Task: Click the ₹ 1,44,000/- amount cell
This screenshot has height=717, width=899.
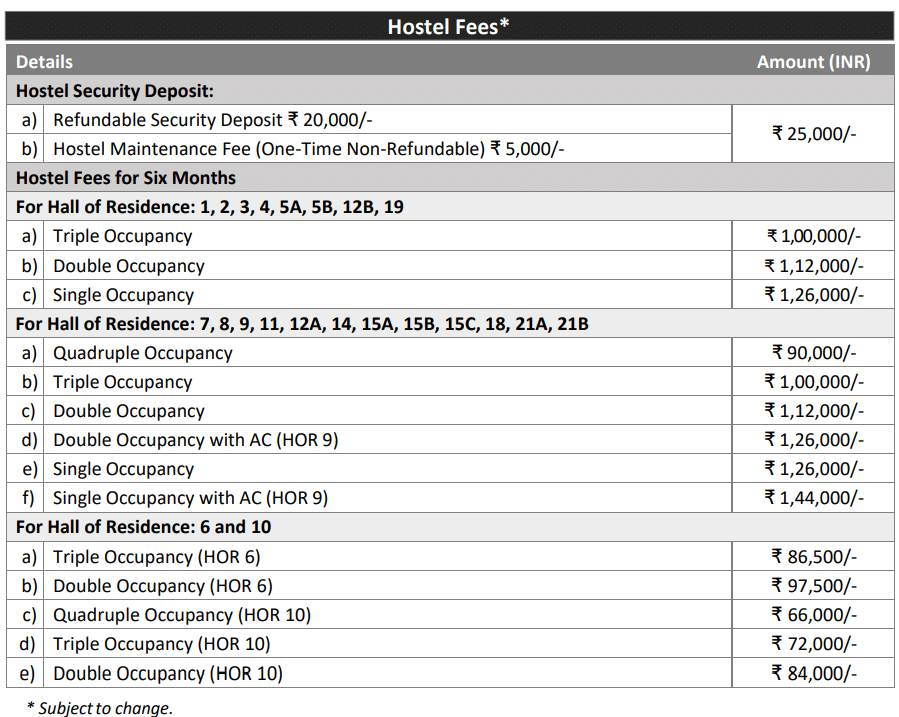Action: click(813, 497)
